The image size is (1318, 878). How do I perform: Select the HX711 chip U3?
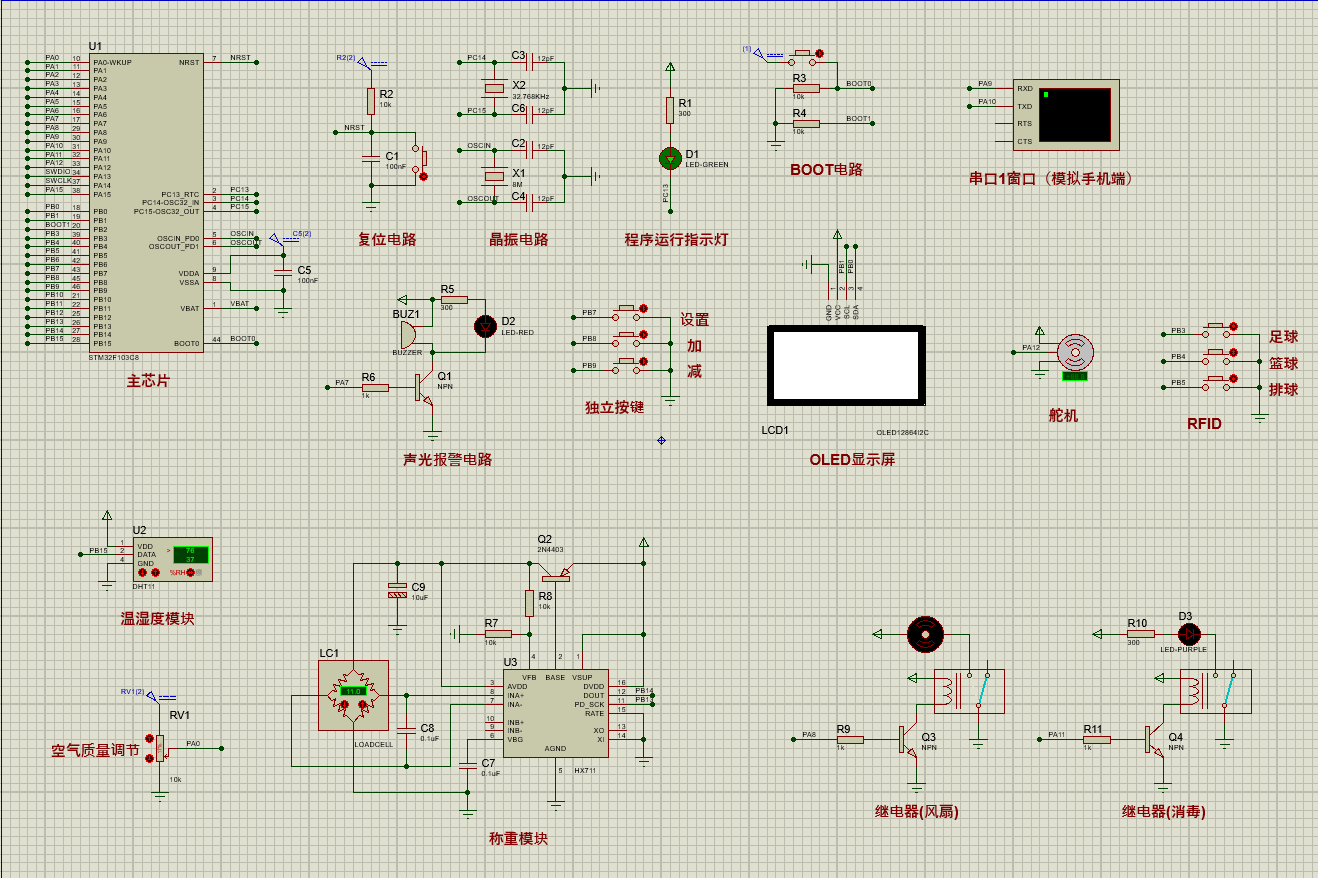pyautogui.click(x=555, y=713)
